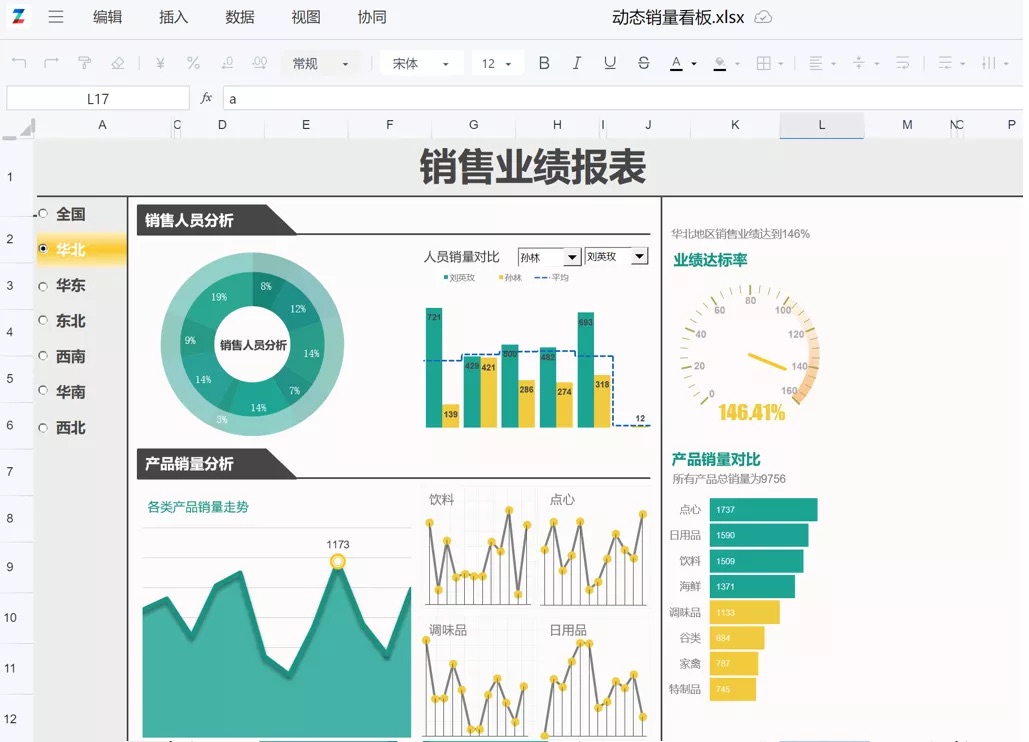Click the horizontal align icon

[x=816, y=63]
